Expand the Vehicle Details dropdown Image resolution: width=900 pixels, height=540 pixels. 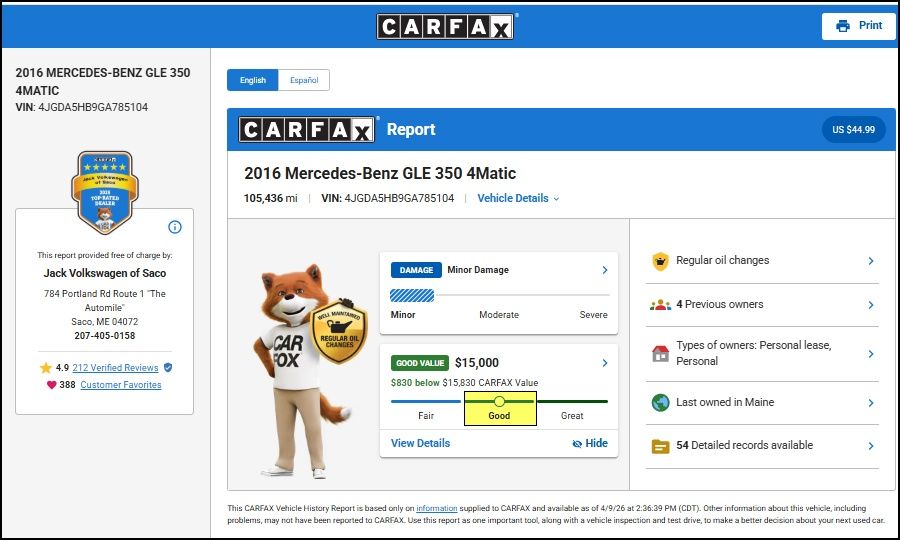518,198
